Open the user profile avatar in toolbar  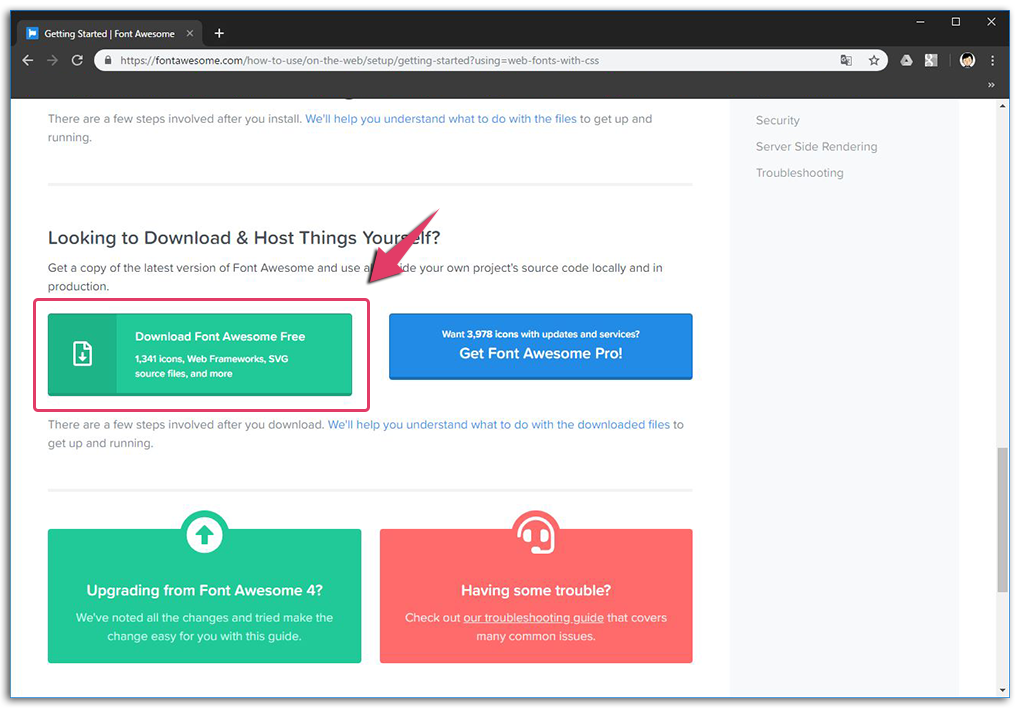[x=967, y=60]
